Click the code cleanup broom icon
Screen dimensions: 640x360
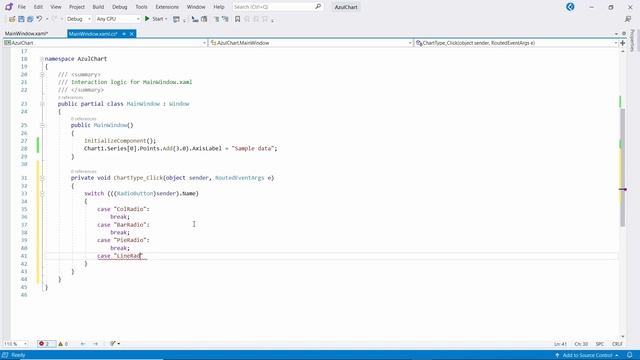tap(113, 344)
